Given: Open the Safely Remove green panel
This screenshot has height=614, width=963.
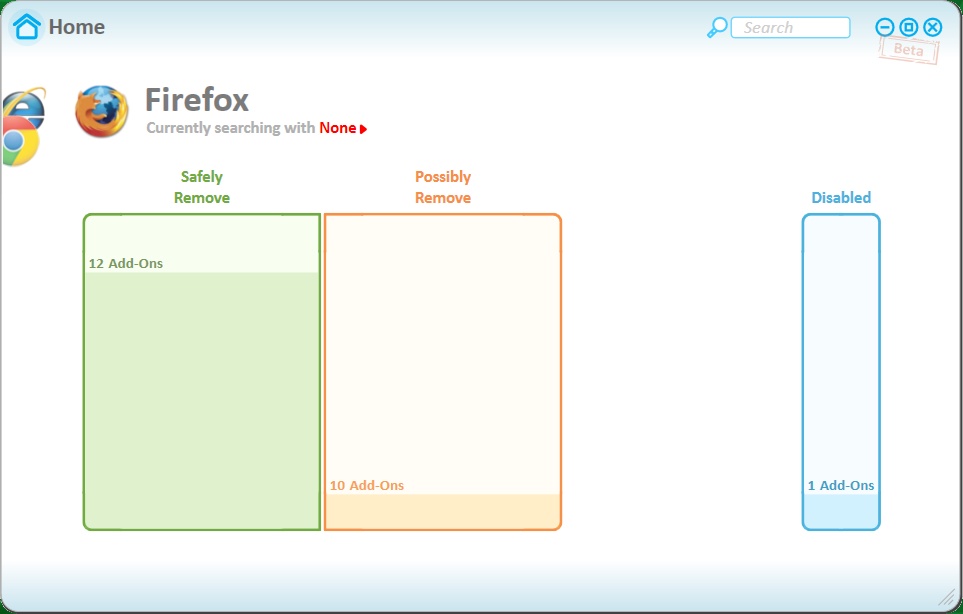Looking at the screenshot, I should [202, 372].
